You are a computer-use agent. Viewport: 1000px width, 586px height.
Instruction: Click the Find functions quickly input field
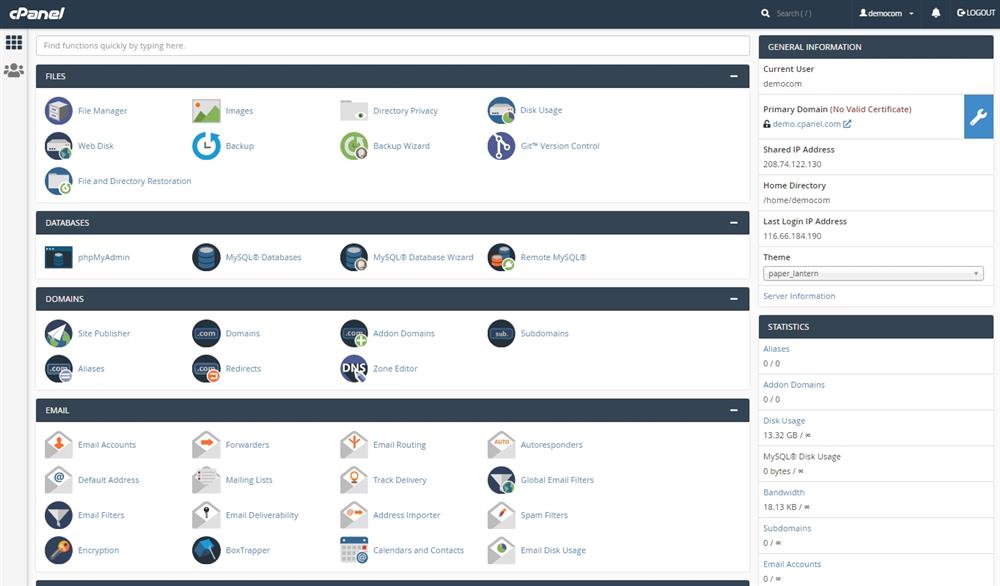point(393,46)
